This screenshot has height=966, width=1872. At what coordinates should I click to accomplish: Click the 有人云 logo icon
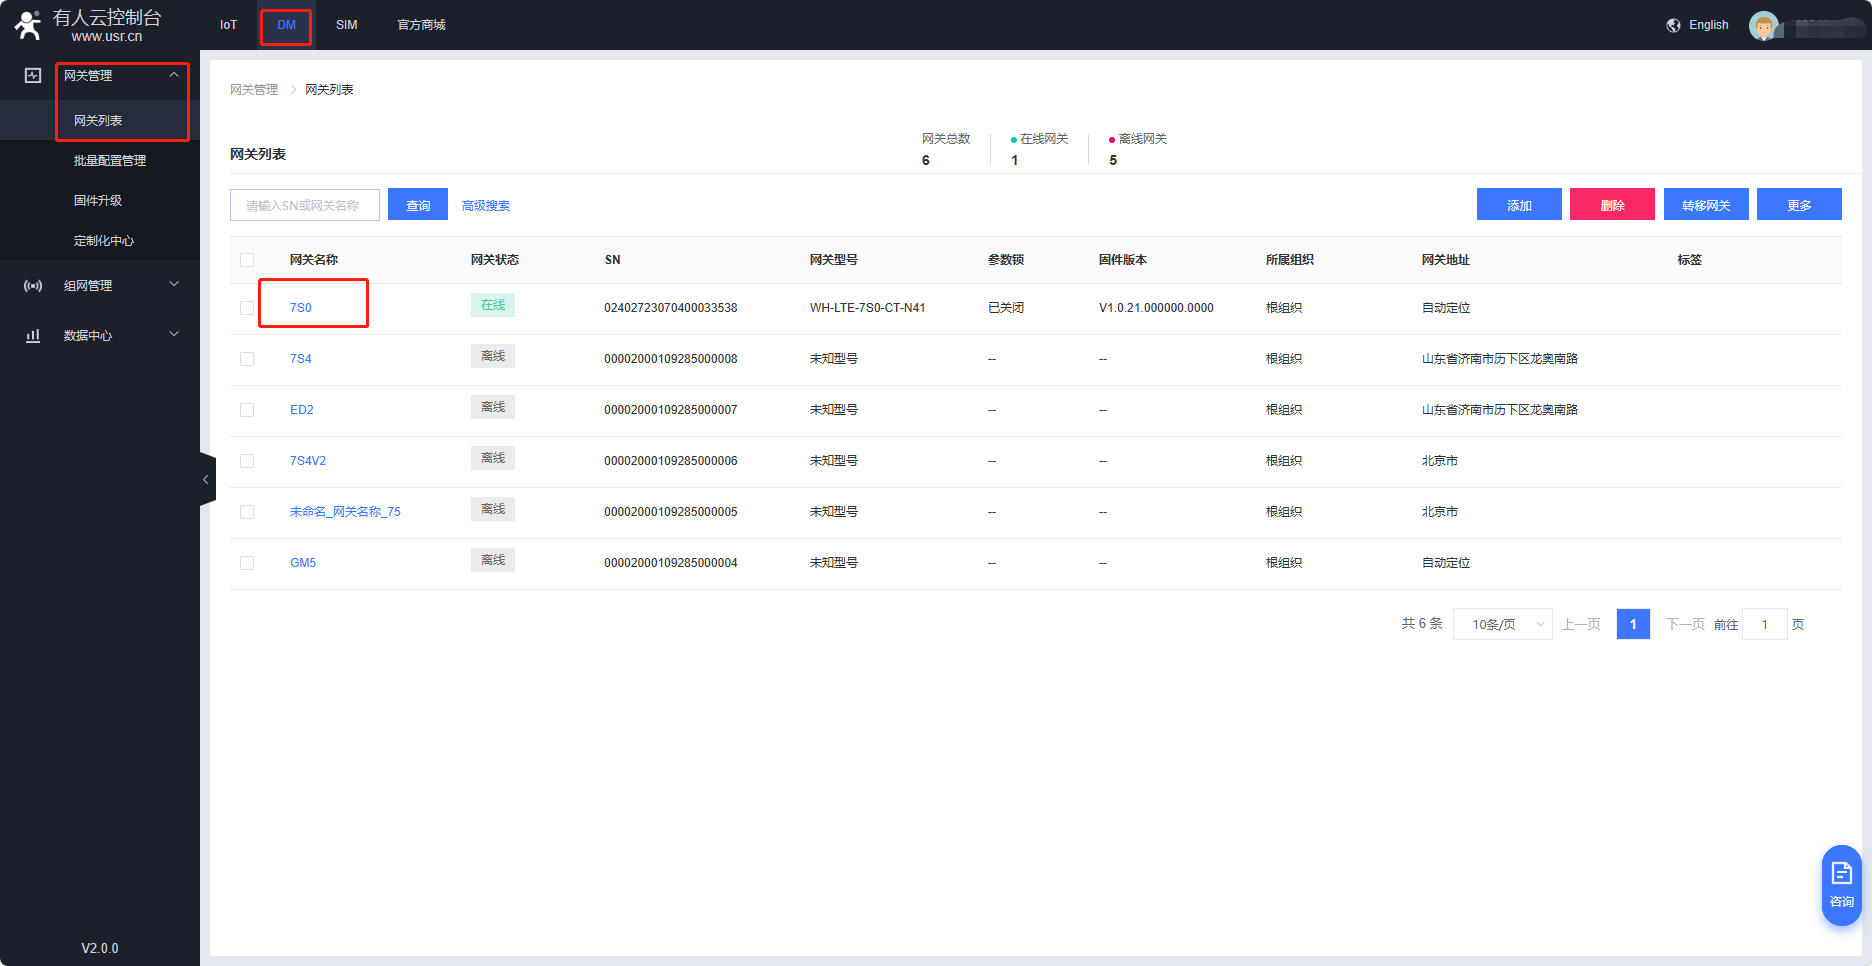click(x=28, y=25)
